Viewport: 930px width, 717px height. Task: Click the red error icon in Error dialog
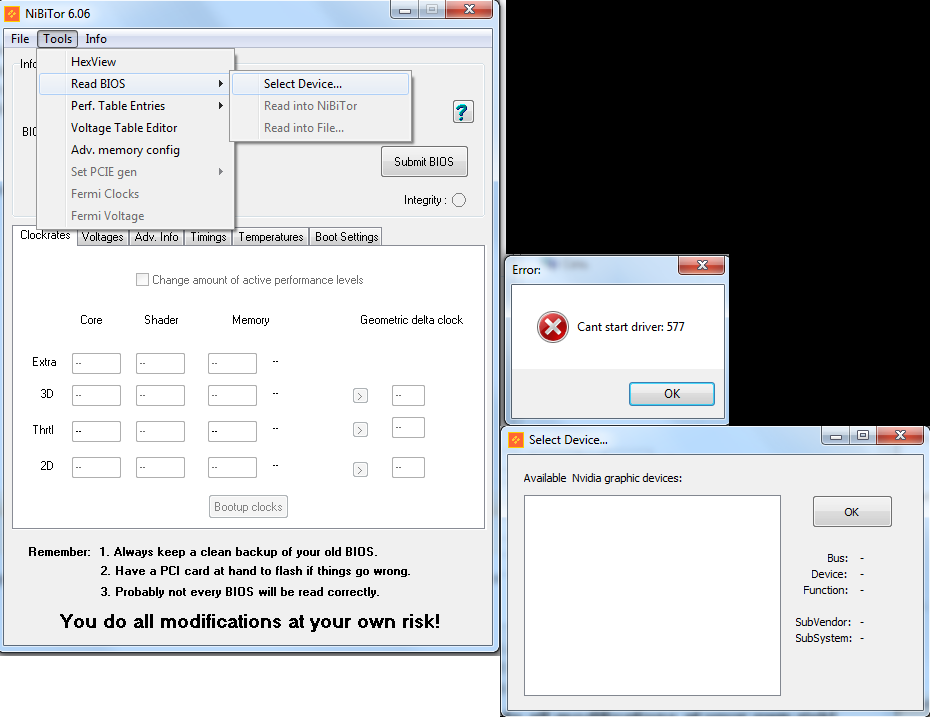click(552, 327)
